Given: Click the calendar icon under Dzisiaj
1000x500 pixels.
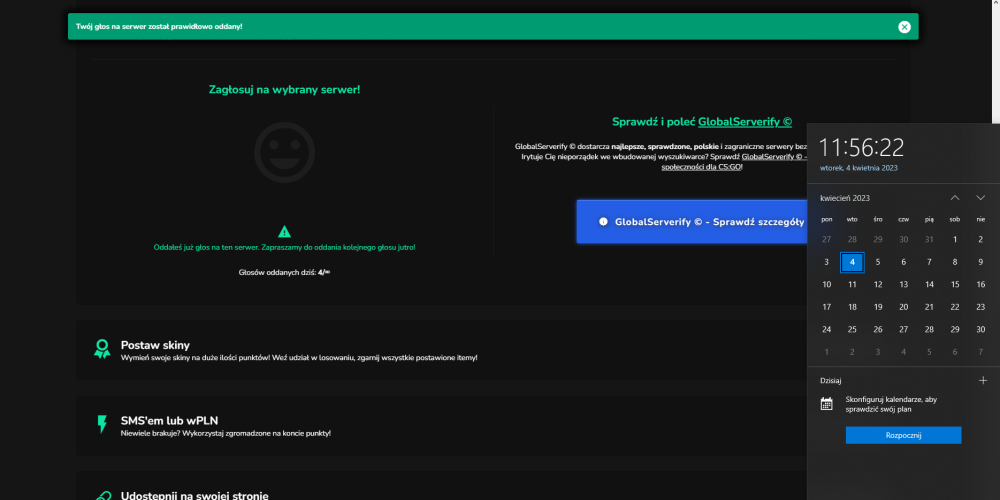Looking at the screenshot, I should [827, 404].
